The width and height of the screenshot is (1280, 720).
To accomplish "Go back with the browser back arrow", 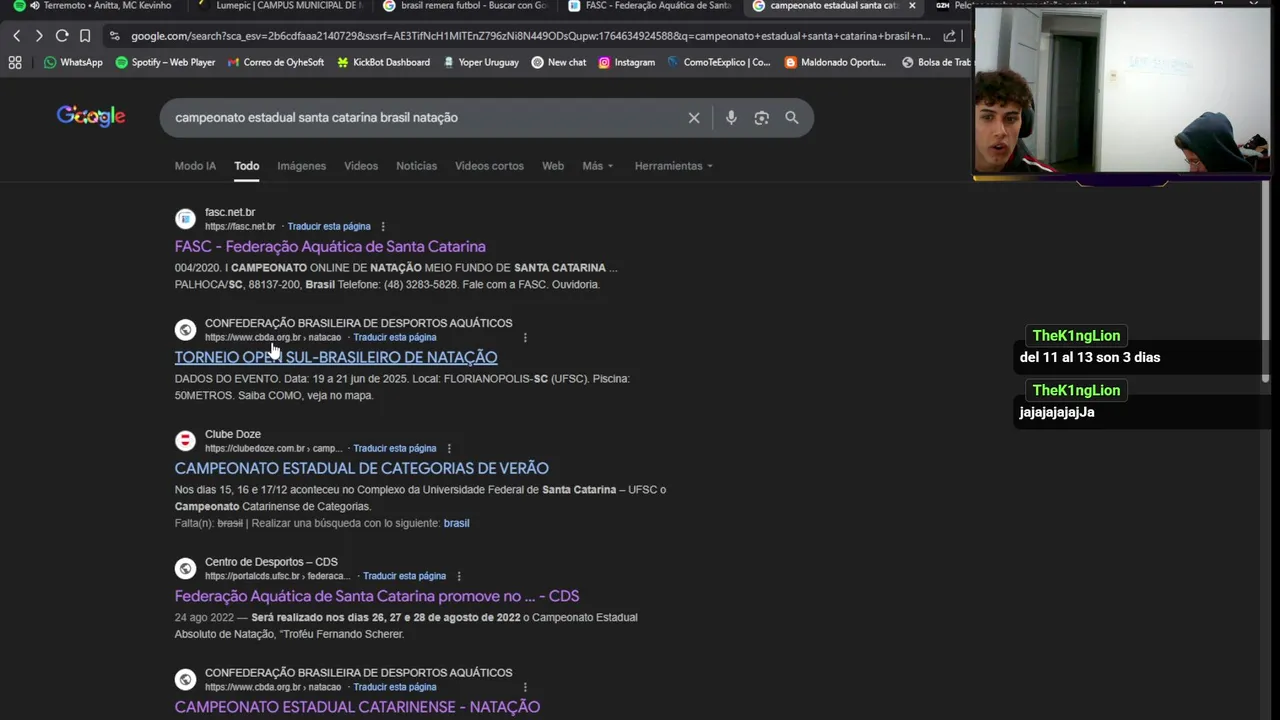I will point(16,36).
